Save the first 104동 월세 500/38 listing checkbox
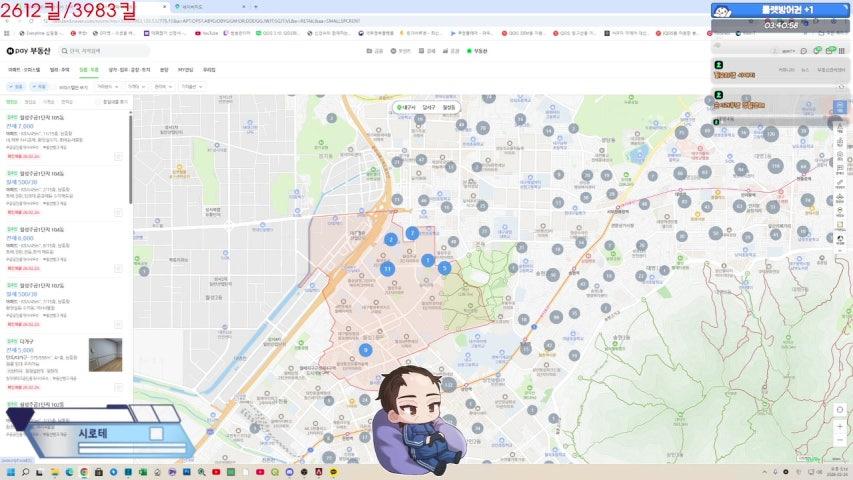 118,212
